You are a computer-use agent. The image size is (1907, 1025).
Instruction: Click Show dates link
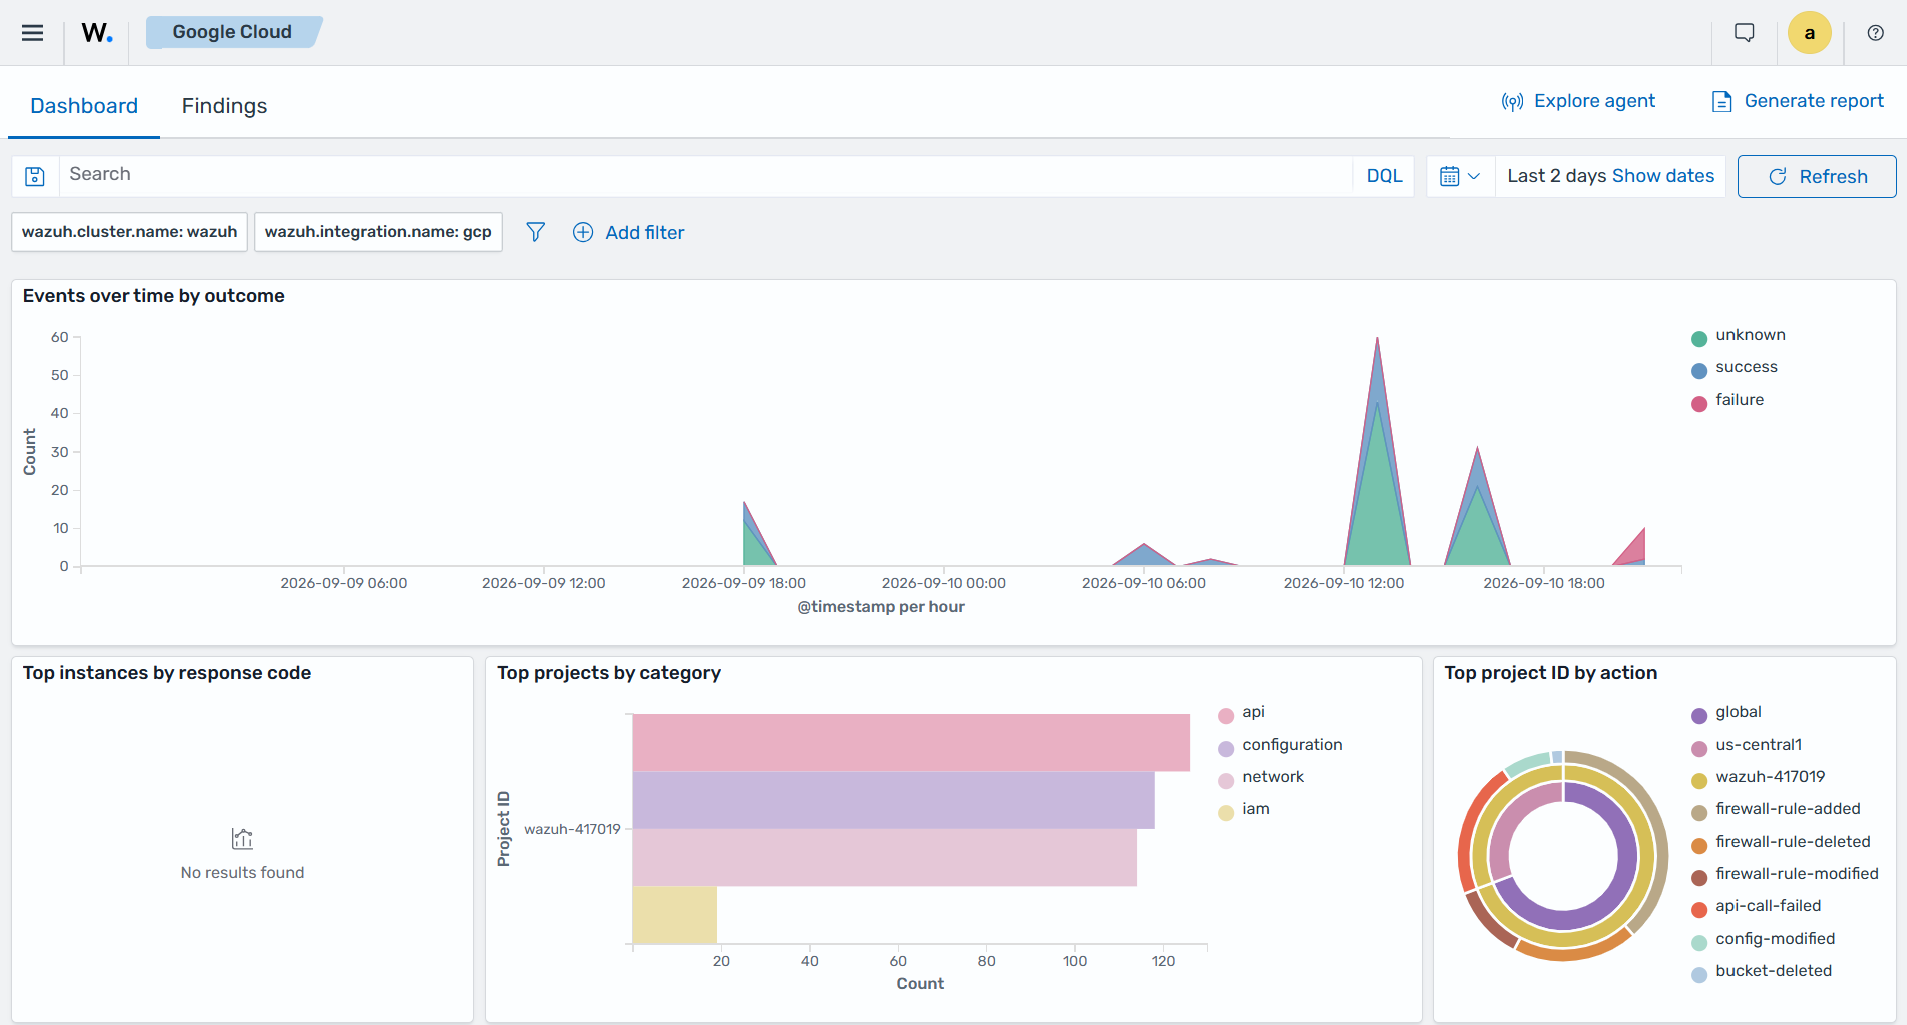(x=1663, y=176)
